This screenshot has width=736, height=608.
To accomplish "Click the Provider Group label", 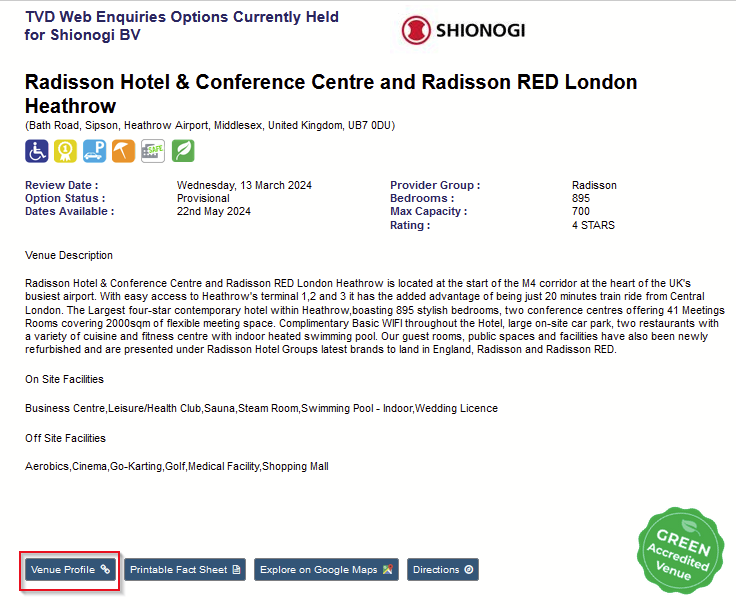I will 435,185.
